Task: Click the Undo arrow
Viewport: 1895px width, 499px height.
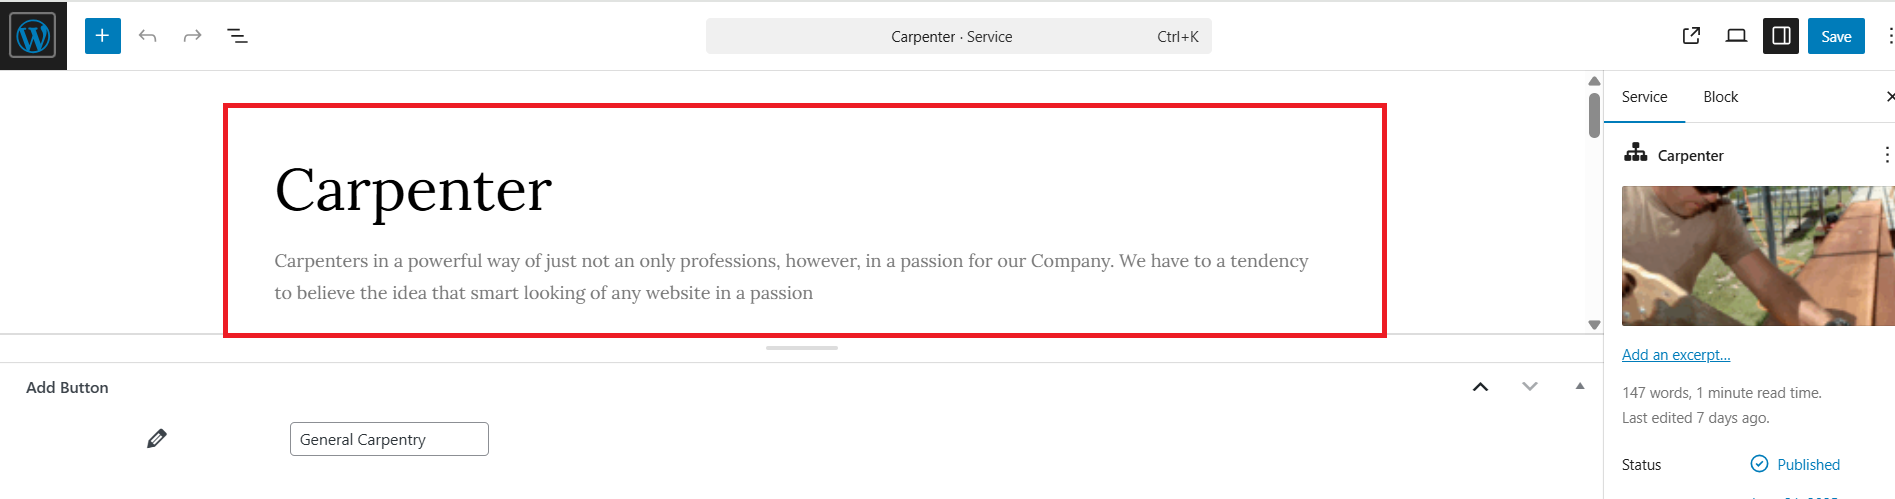Action: [x=148, y=36]
